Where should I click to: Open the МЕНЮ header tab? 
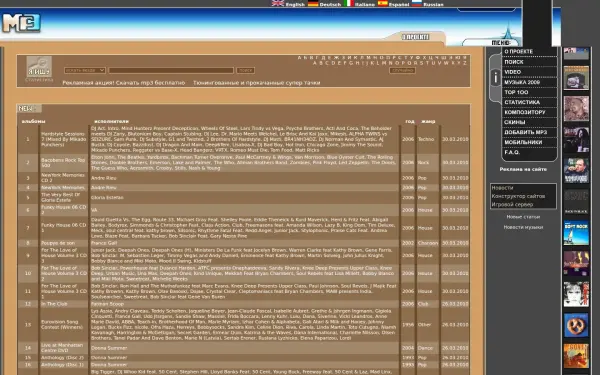tap(501, 42)
